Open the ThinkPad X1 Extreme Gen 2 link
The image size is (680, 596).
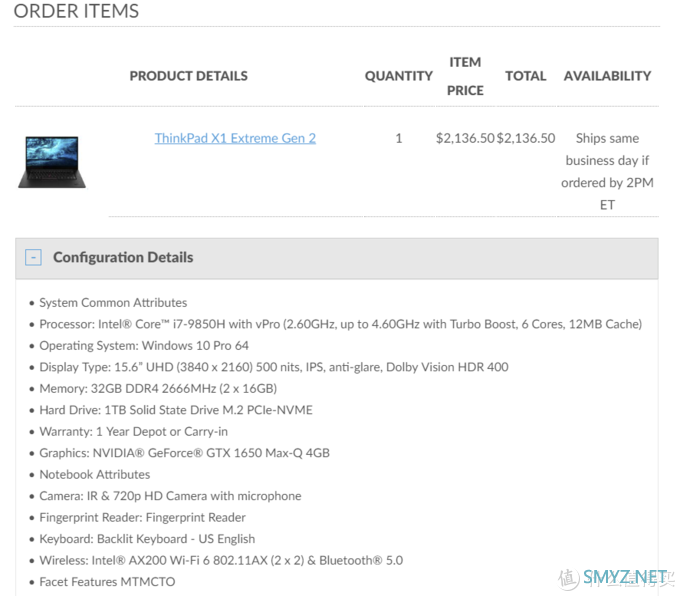point(235,138)
